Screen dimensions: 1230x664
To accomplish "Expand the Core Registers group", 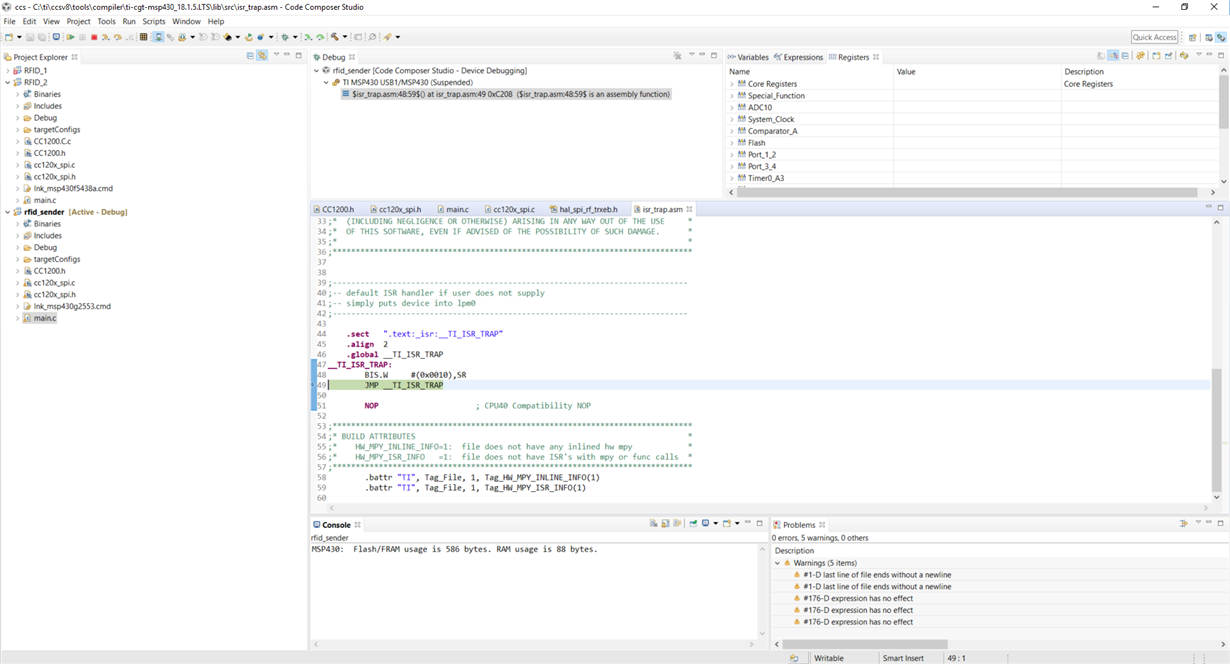I will (732, 84).
